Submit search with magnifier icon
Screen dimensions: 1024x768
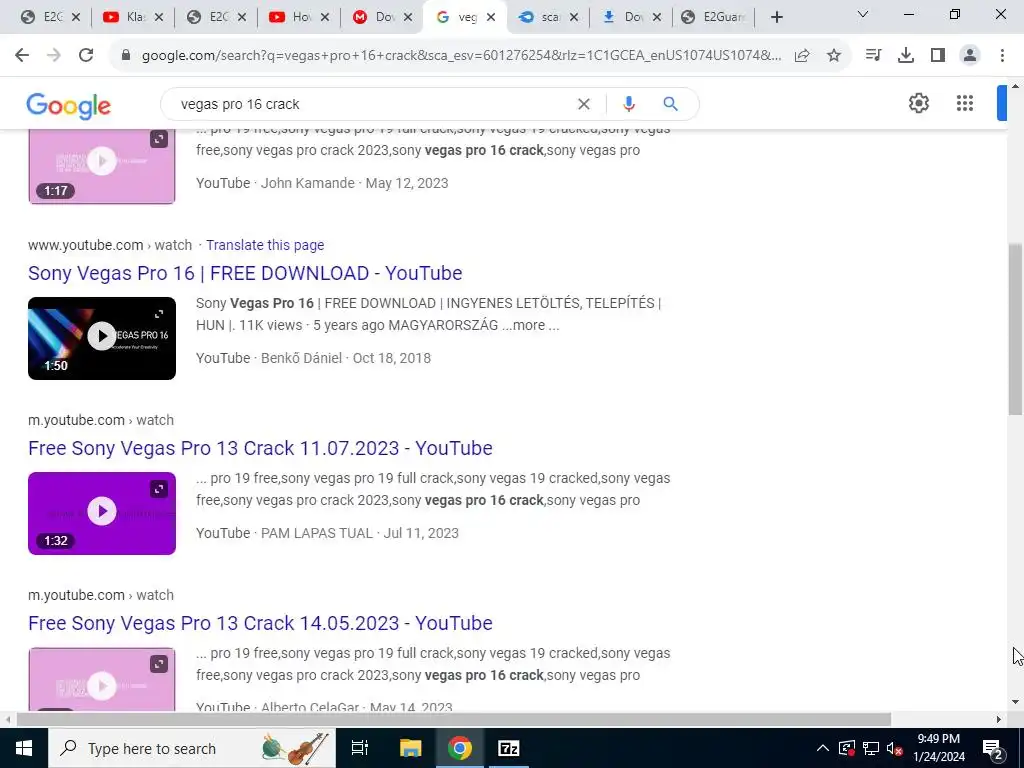(670, 104)
